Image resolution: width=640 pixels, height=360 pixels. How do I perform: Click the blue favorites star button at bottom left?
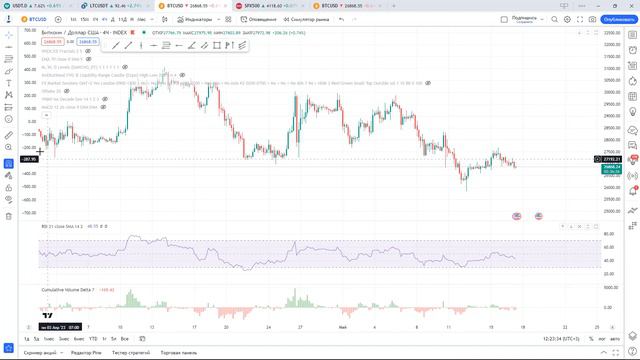pos(9,348)
